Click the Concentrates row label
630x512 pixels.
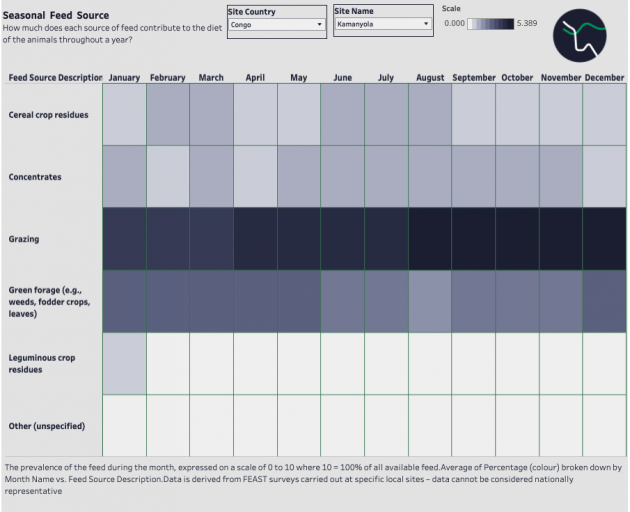[35, 177]
